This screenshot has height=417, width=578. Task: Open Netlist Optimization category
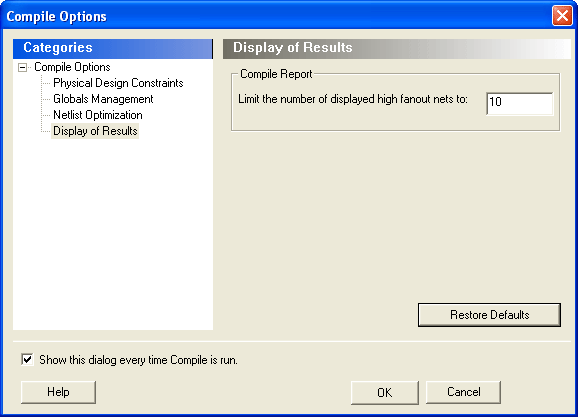pyautogui.click(x=98, y=115)
